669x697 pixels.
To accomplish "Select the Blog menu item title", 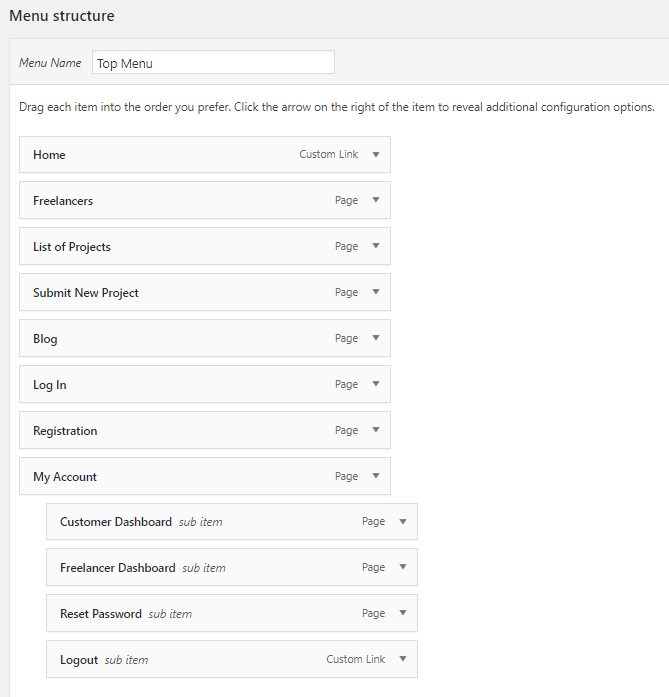I will tap(45, 339).
